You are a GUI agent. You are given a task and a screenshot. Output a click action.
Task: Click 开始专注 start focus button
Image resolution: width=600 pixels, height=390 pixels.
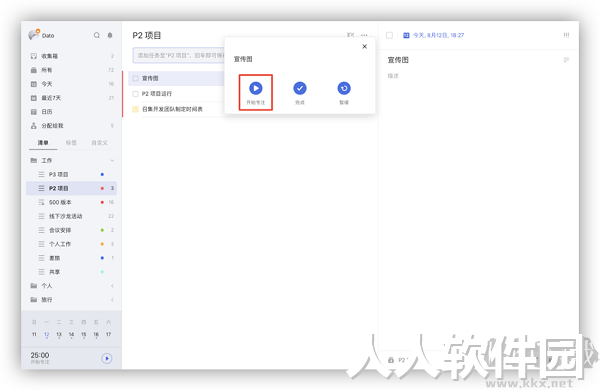pyautogui.click(x=256, y=93)
